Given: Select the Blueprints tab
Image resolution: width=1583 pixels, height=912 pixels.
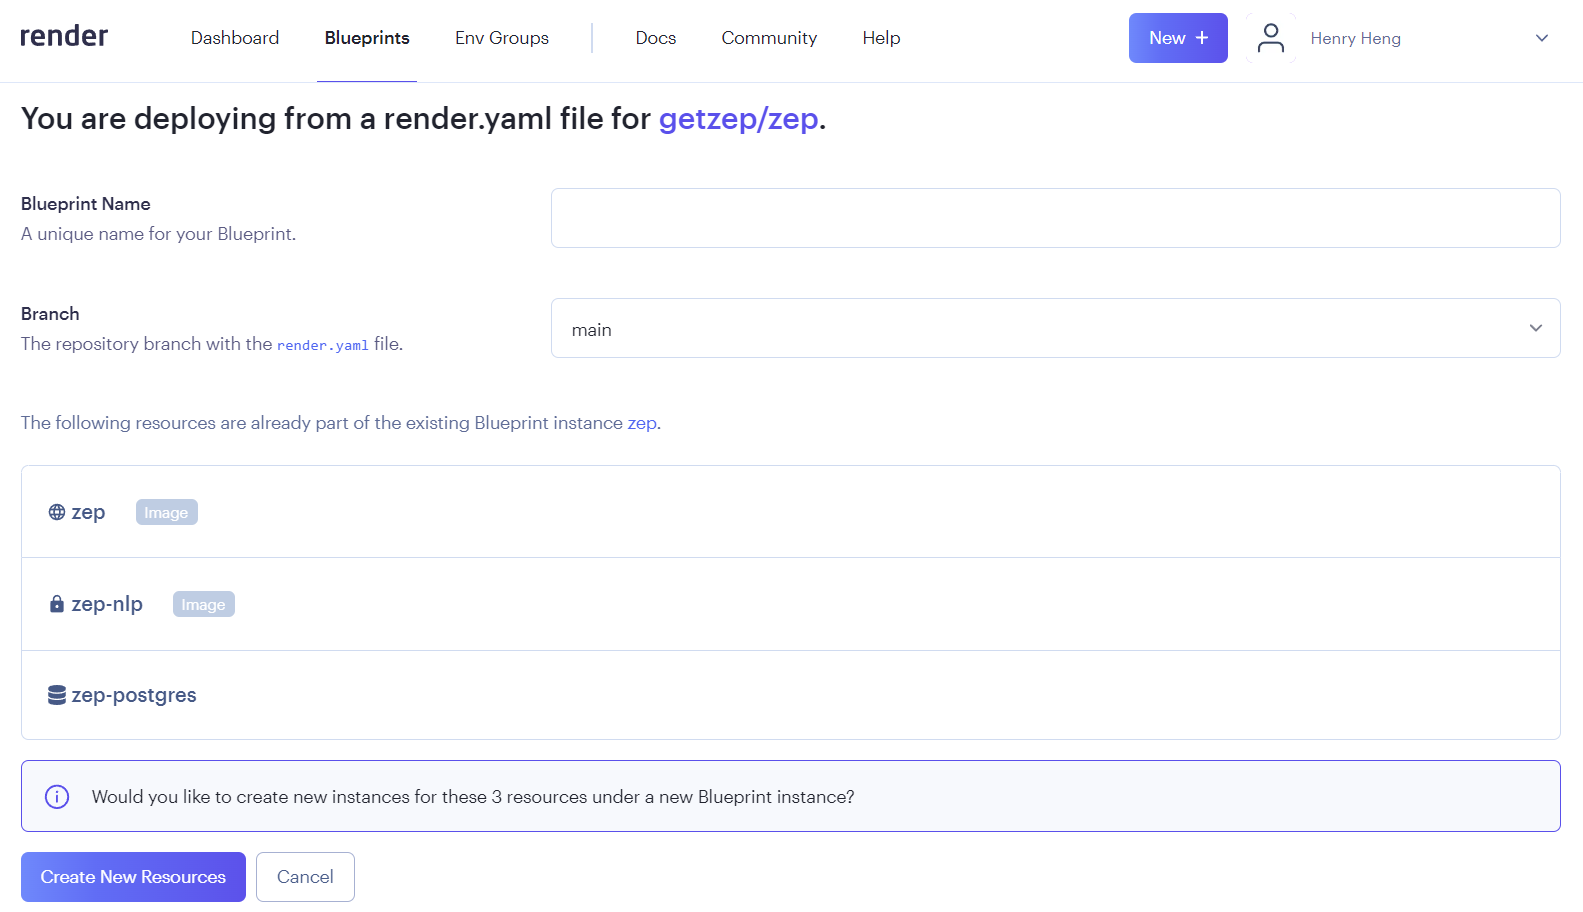Looking at the screenshot, I should pyautogui.click(x=367, y=38).
